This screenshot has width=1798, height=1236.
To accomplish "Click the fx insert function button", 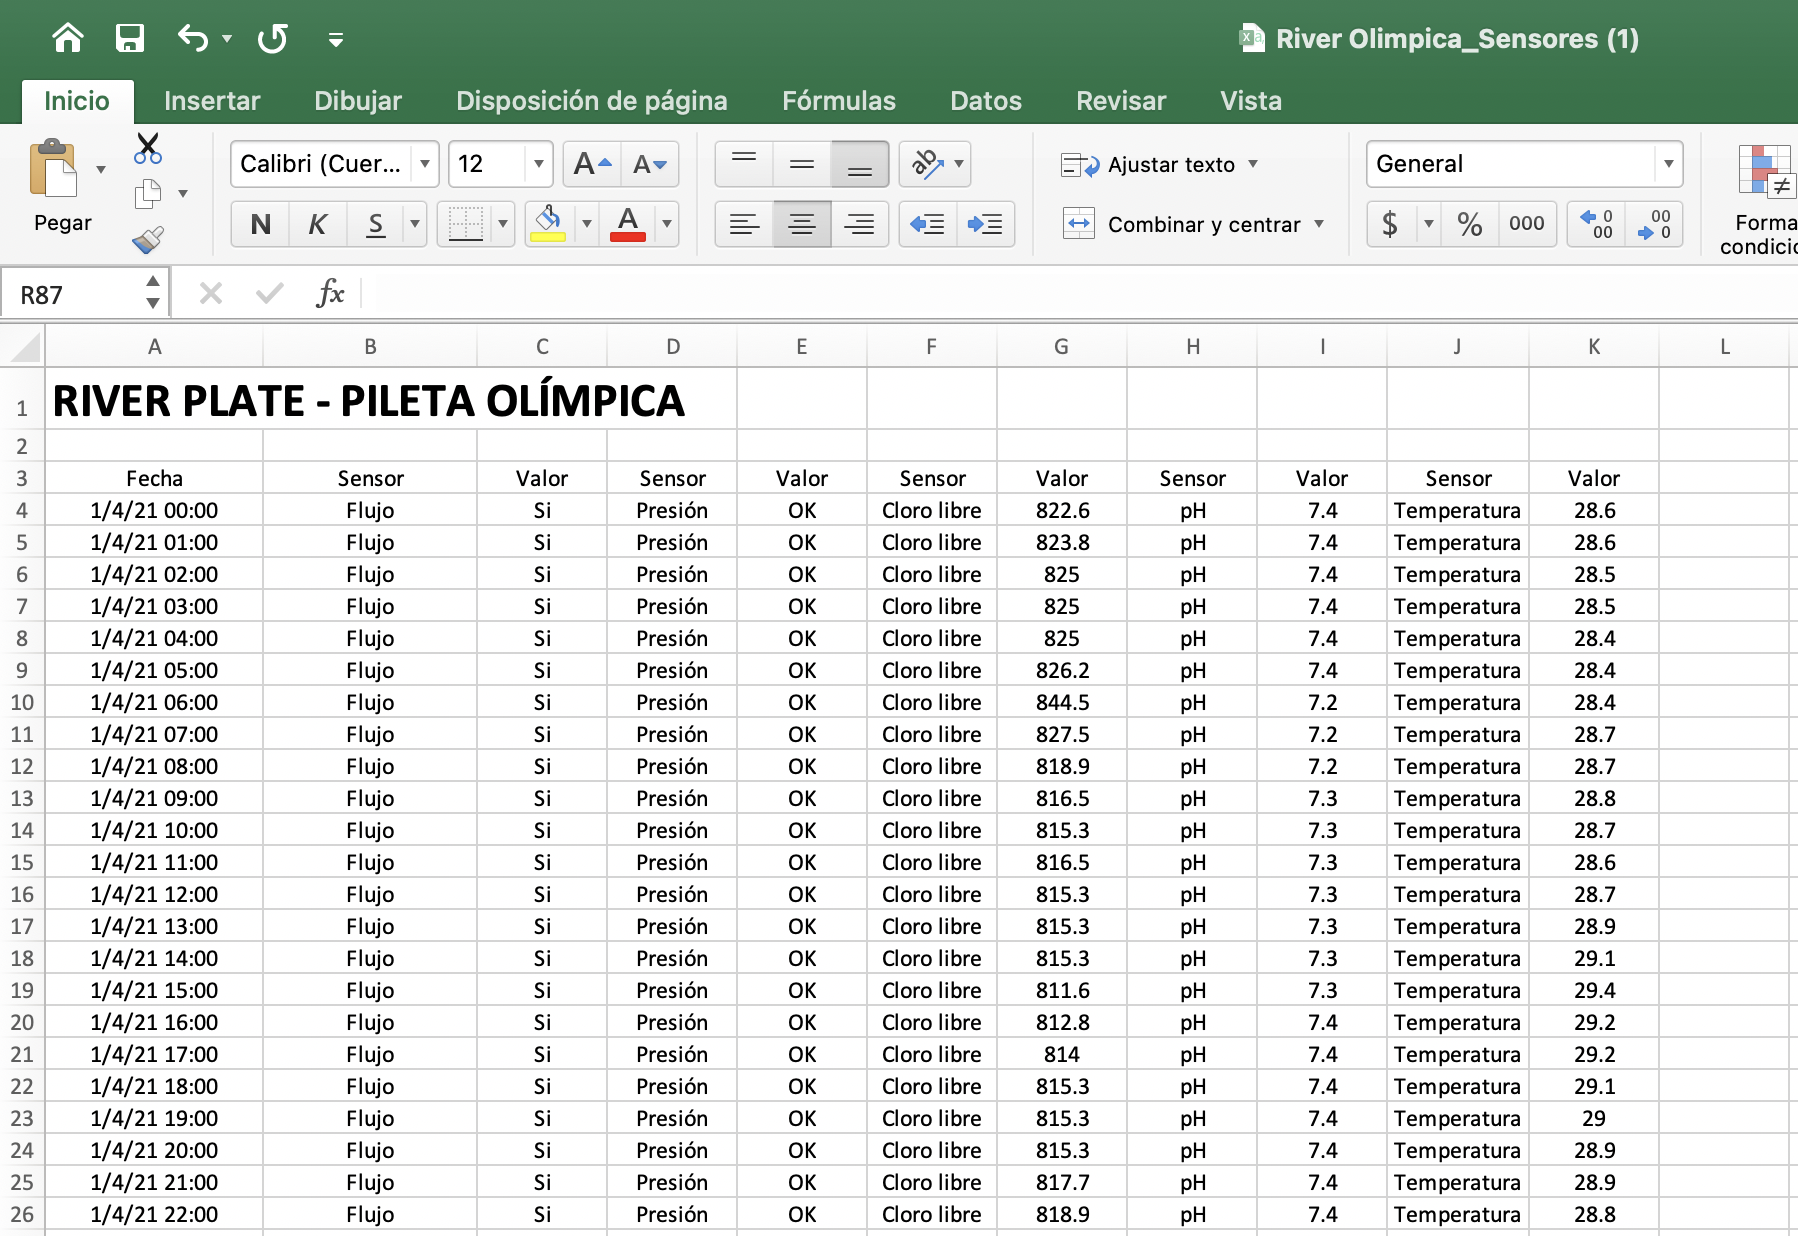I will point(330,294).
